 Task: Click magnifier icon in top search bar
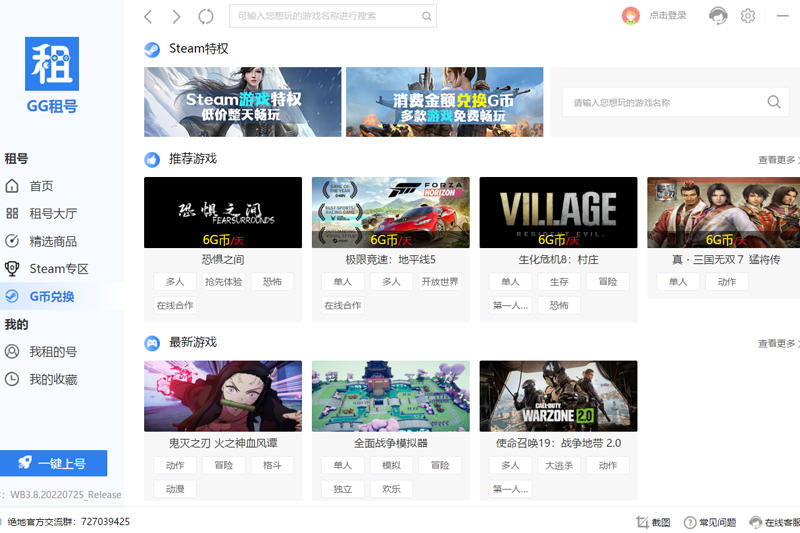[427, 16]
